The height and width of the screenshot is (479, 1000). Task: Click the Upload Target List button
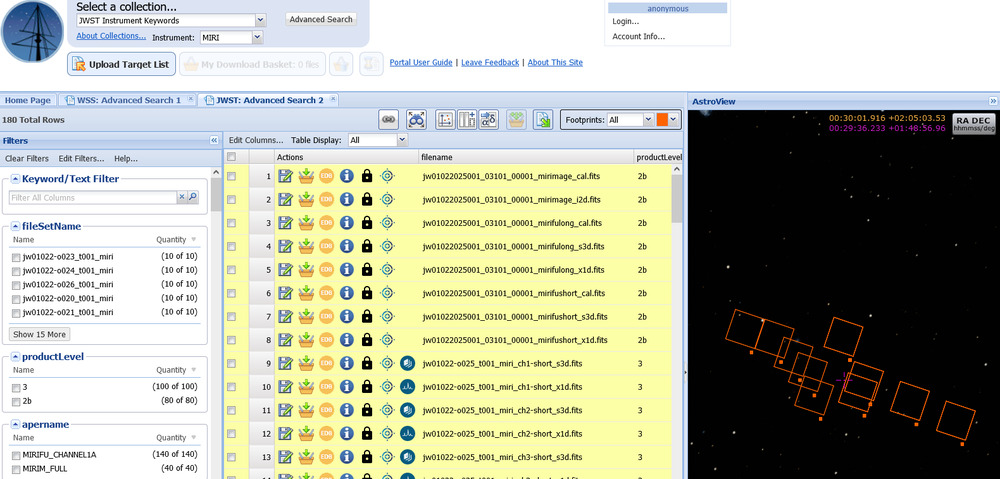(122, 64)
